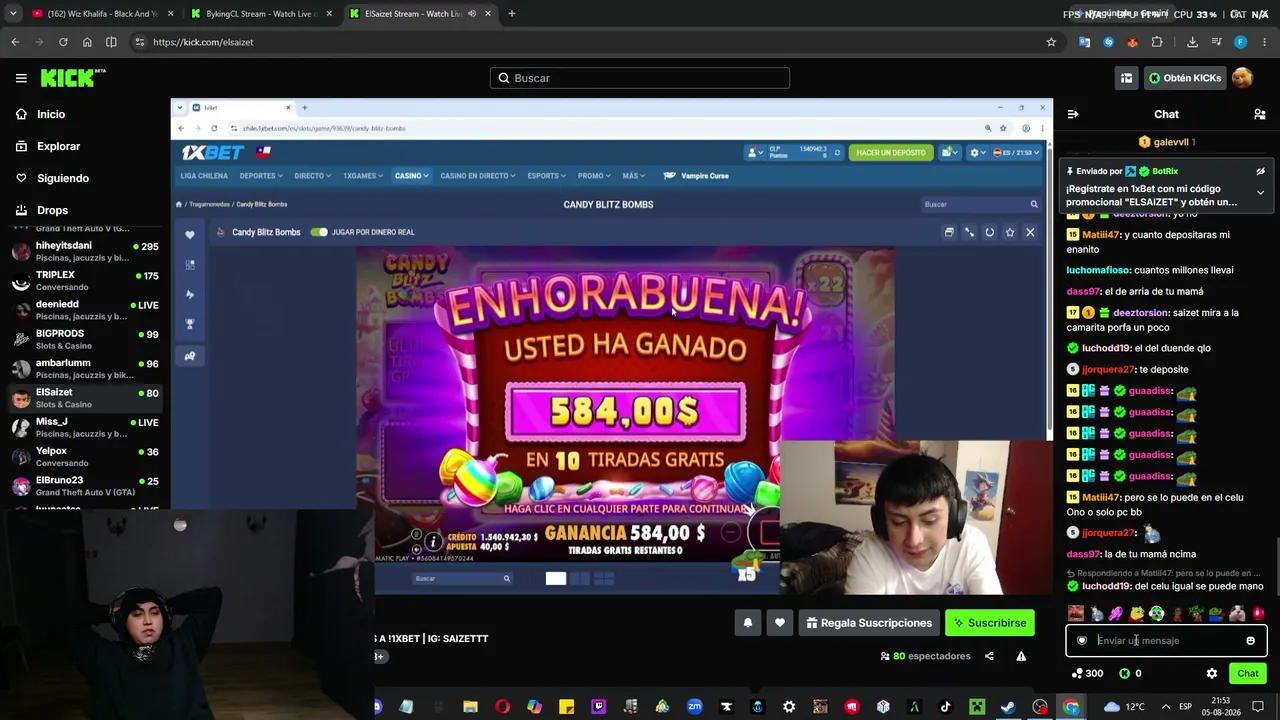Screen dimensions: 1280x720
Task: Expand DEPORTES menu in streamed 1xBet page
Action: (261, 176)
